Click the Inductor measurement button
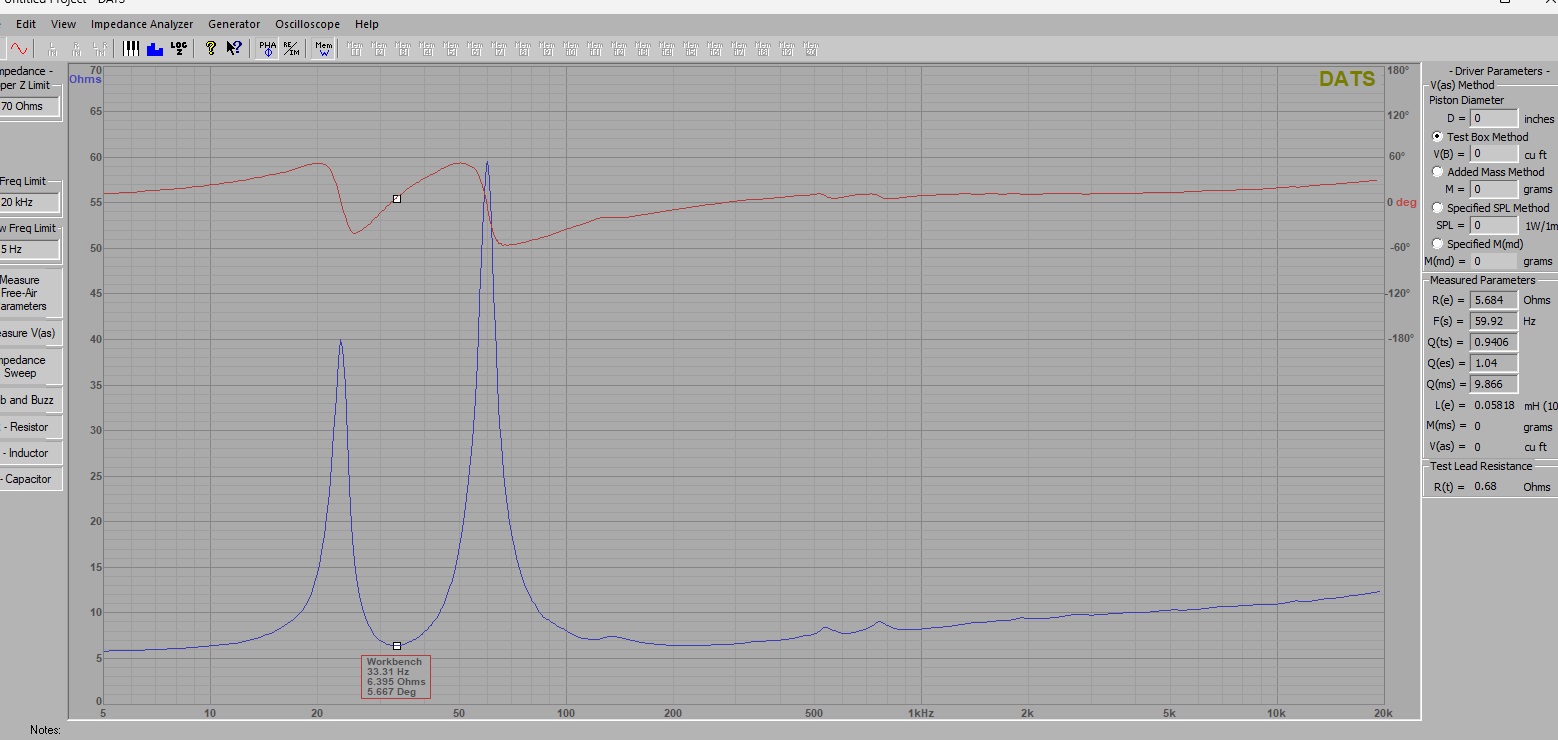 (29, 453)
